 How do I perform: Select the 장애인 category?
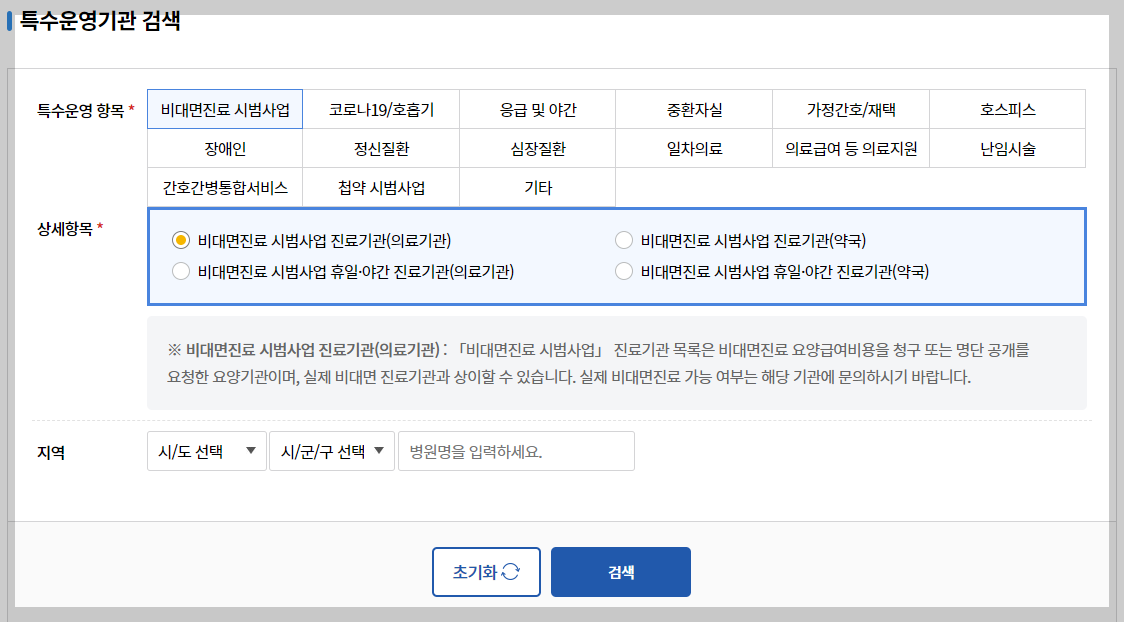click(225, 148)
